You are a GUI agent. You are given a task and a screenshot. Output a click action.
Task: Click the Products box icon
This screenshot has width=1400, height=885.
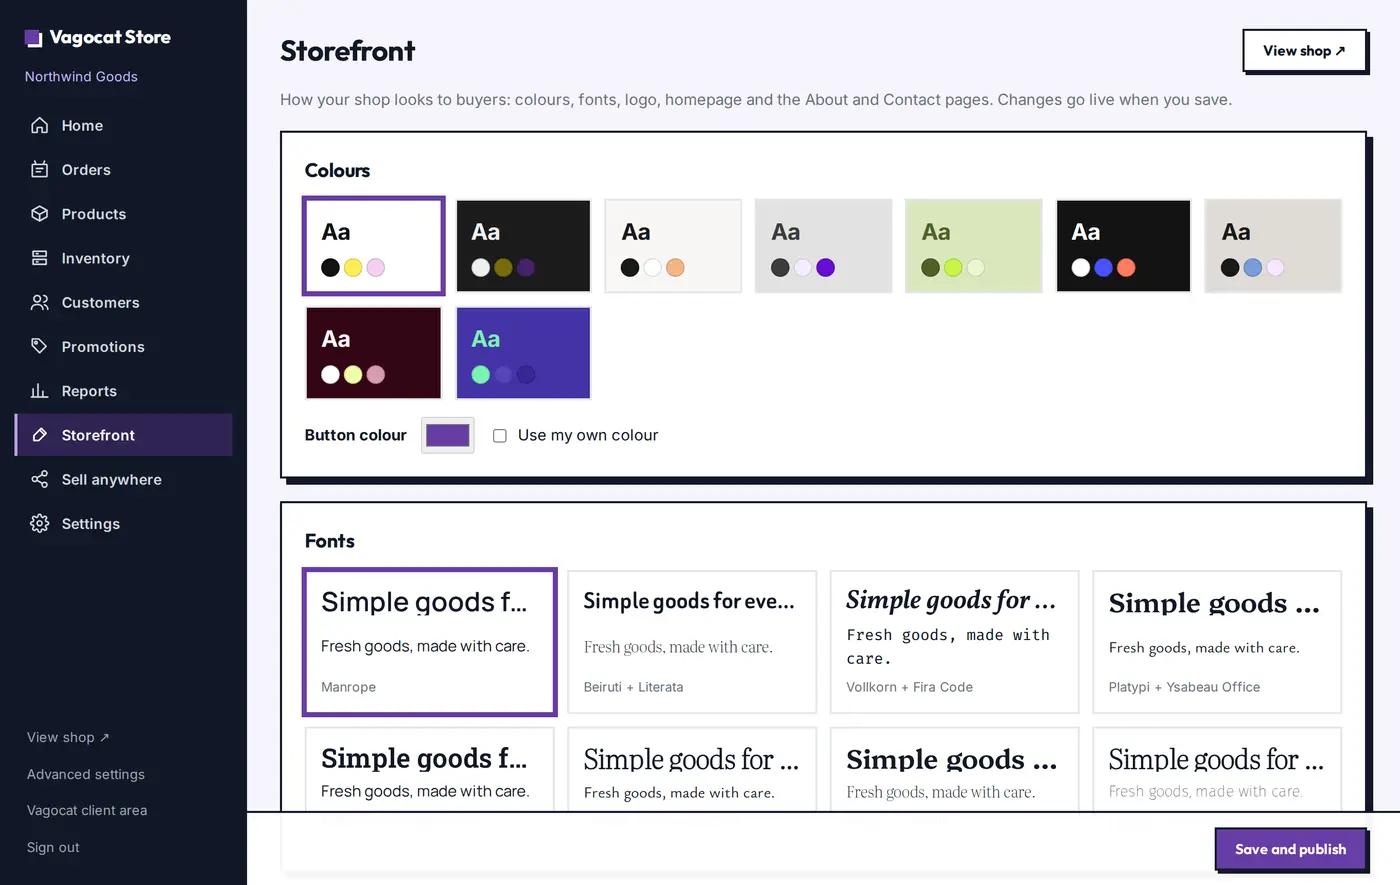tap(39, 213)
